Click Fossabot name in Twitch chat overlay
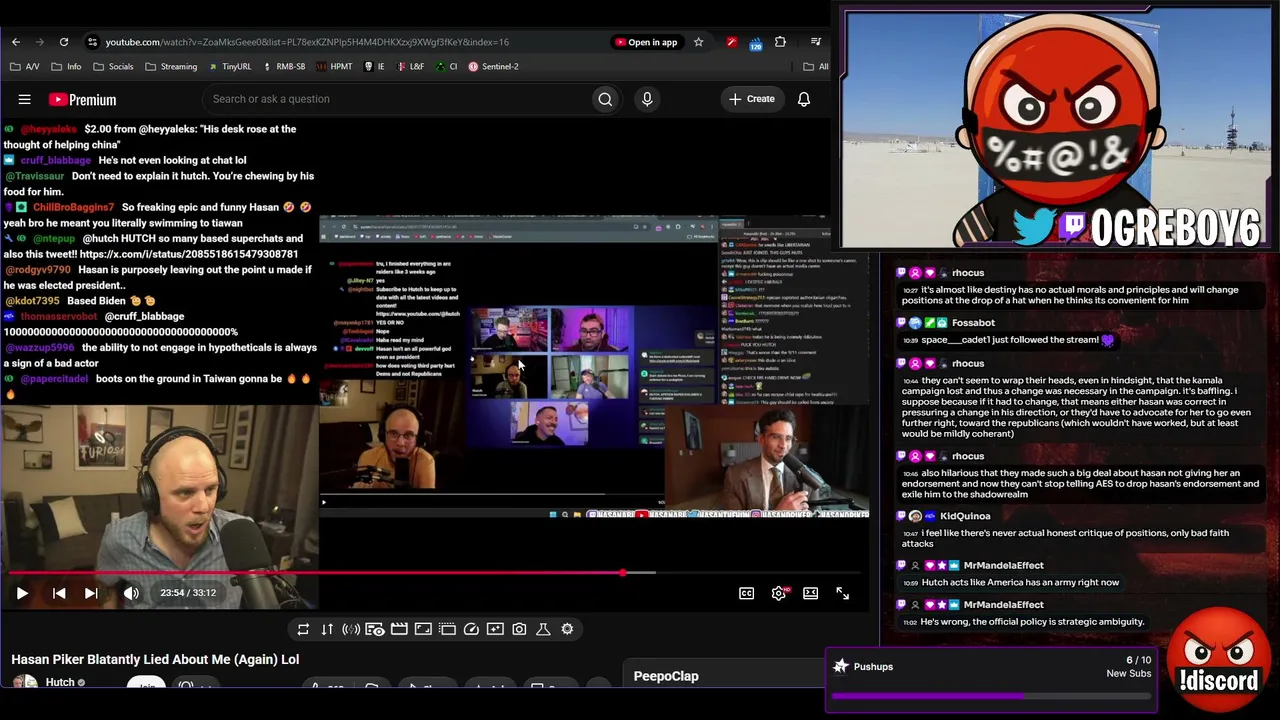 pos(973,323)
